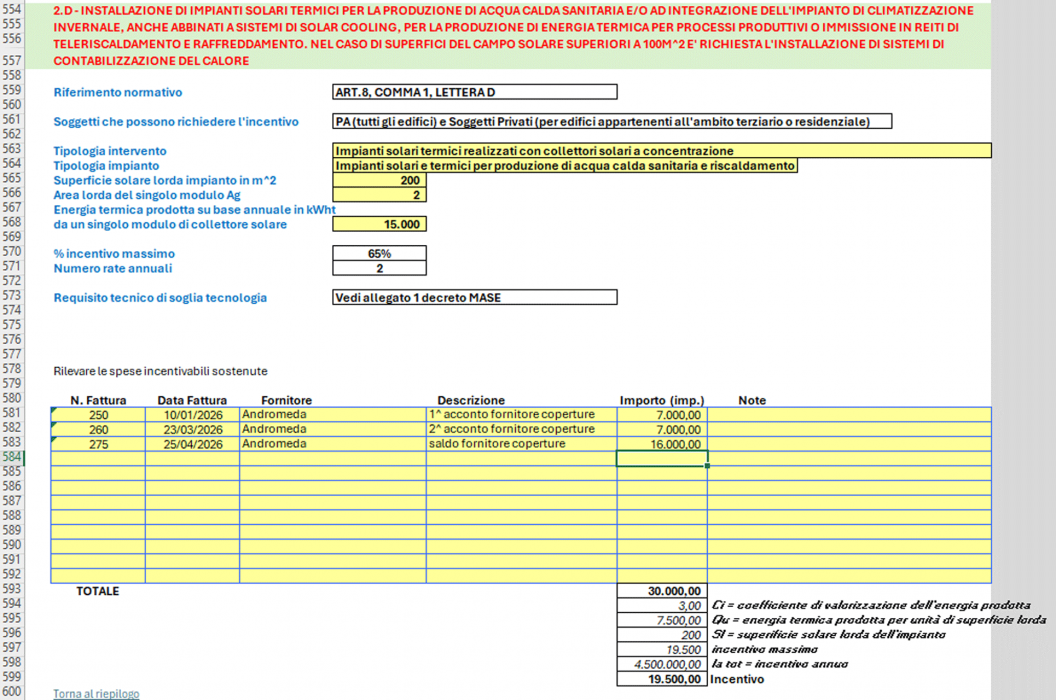Click the total amount cell 30.000,00
This screenshot has width=1056, height=700.
(662, 591)
